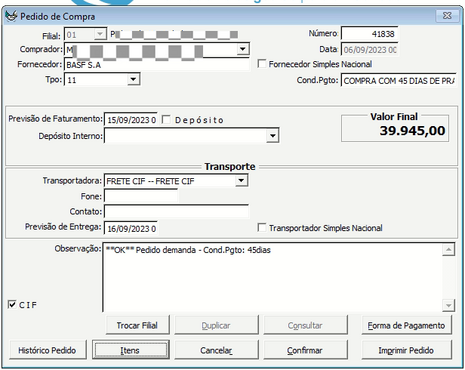Click the Observação text area
The height and width of the screenshot is (370, 465).
point(272,277)
